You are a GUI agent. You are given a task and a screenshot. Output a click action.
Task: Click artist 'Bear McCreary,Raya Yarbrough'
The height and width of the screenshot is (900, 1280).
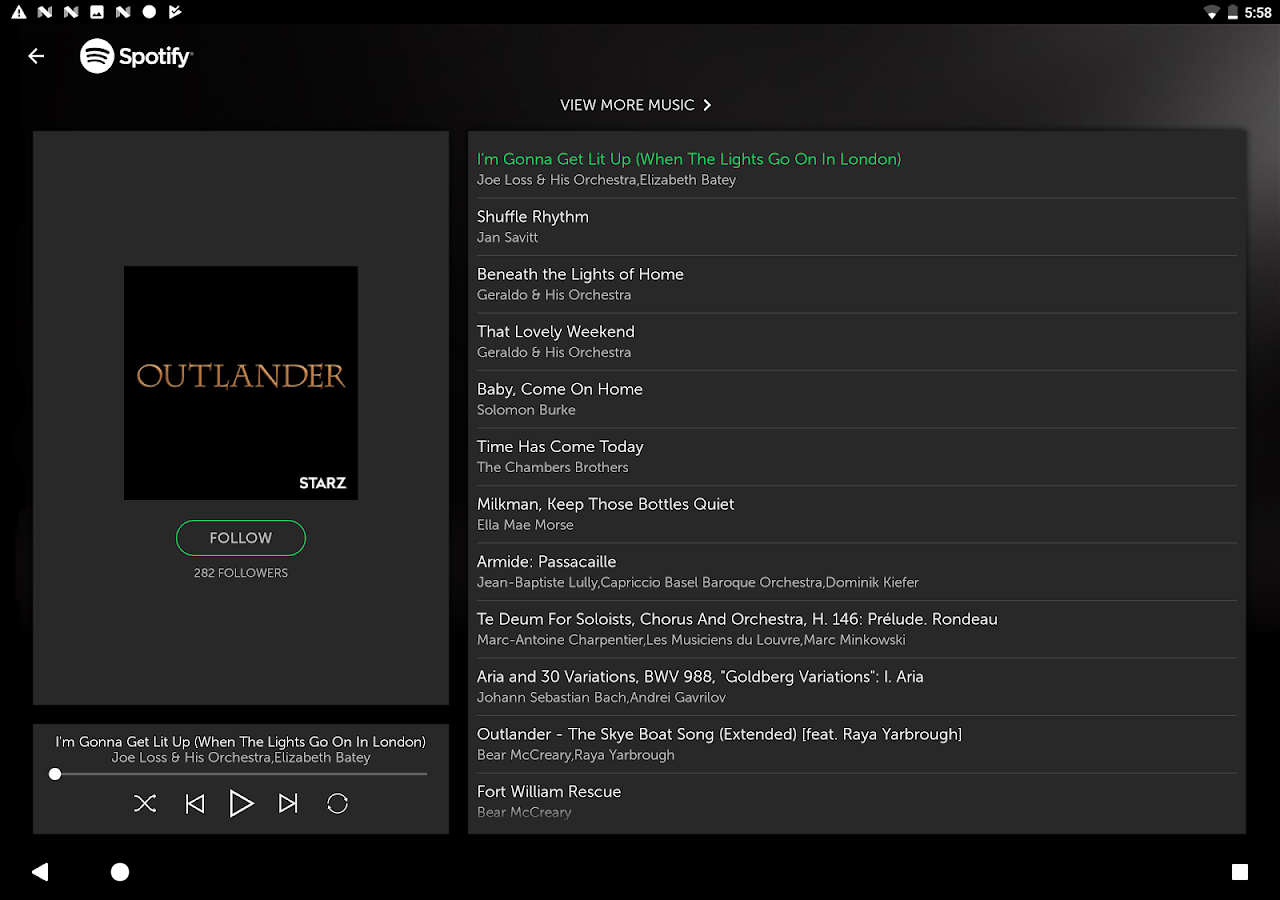tap(576, 755)
